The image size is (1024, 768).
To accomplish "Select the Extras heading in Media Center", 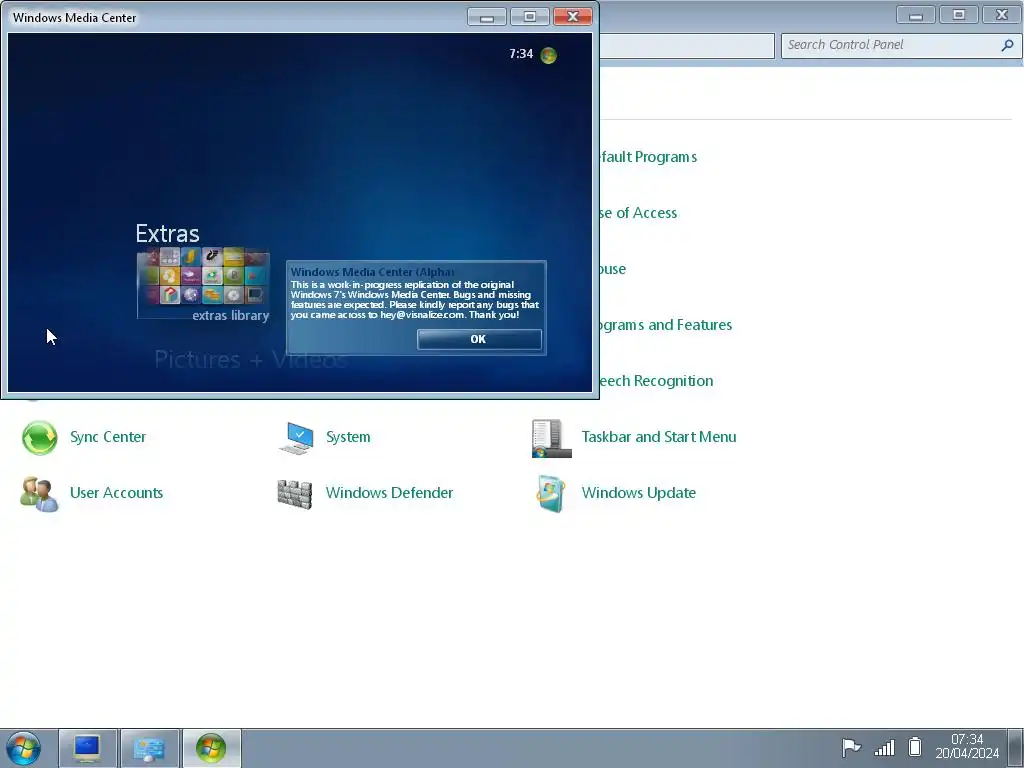I will pos(167,233).
